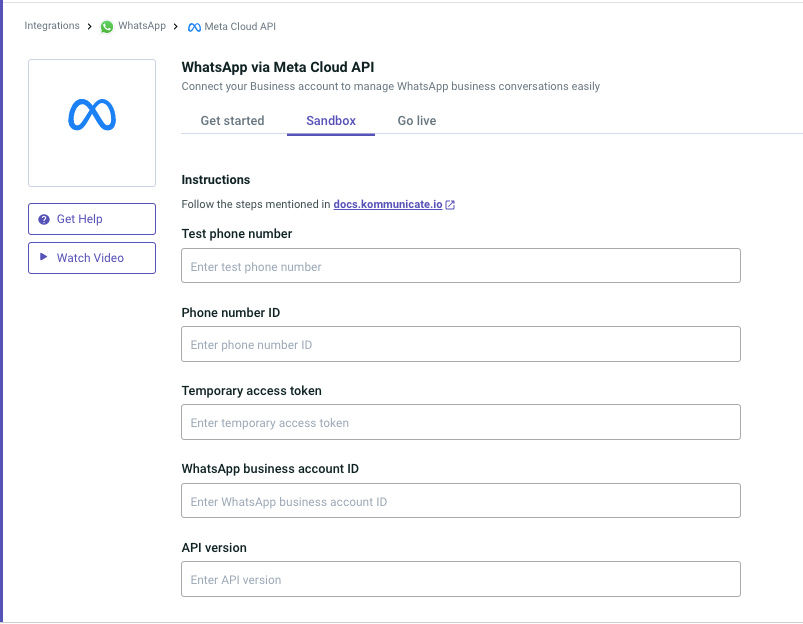Focus the API version input box
The width and height of the screenshot is (803, 624).
pyautogui.click(x=460, y=579)
